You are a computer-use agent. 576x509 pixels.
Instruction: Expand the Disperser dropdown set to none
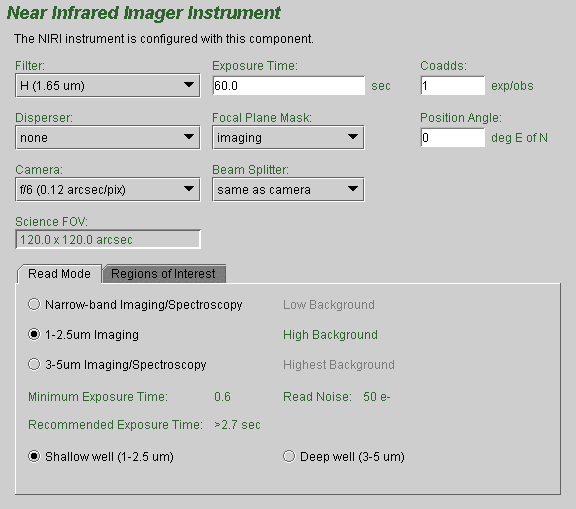[108, 138]
